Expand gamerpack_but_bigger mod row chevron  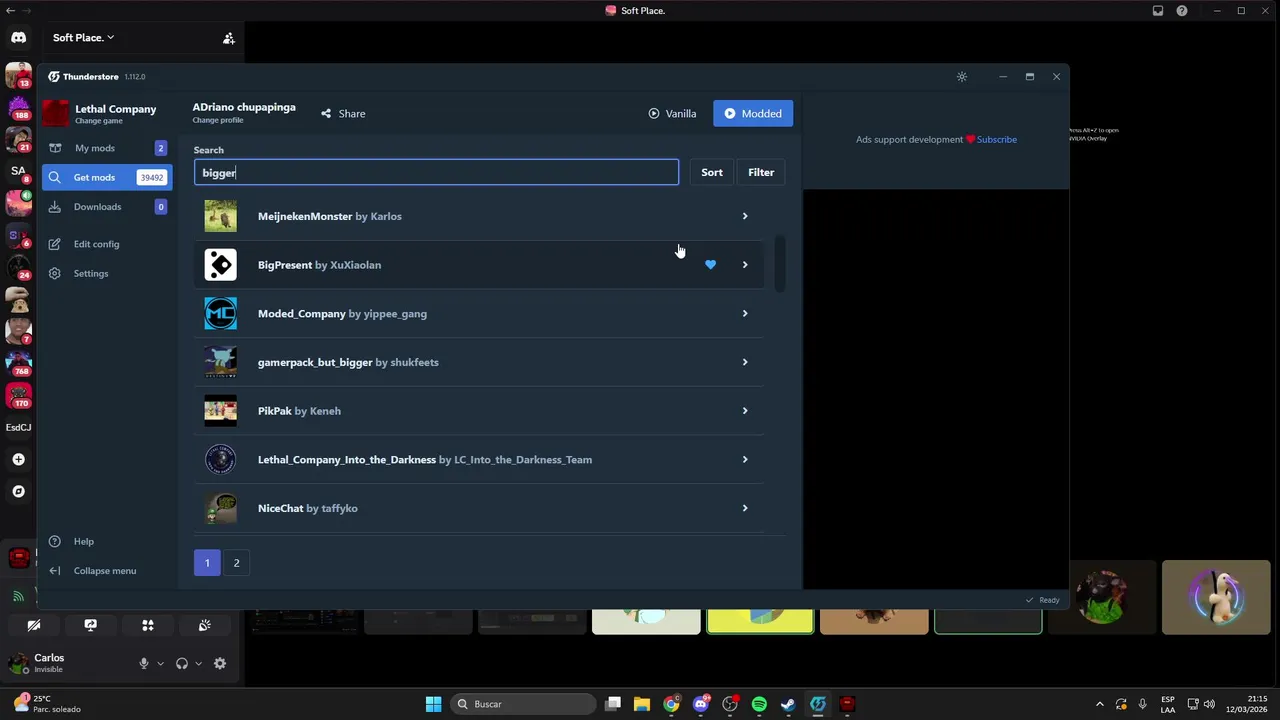[x=744, y=362]
